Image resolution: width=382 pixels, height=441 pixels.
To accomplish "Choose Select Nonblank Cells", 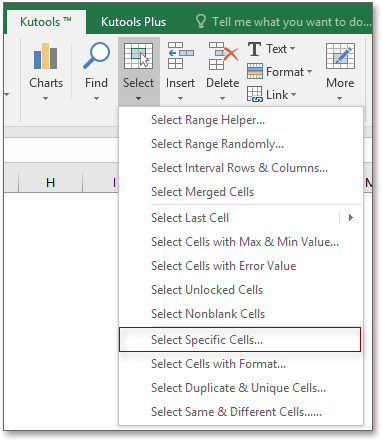I will 241,314.
